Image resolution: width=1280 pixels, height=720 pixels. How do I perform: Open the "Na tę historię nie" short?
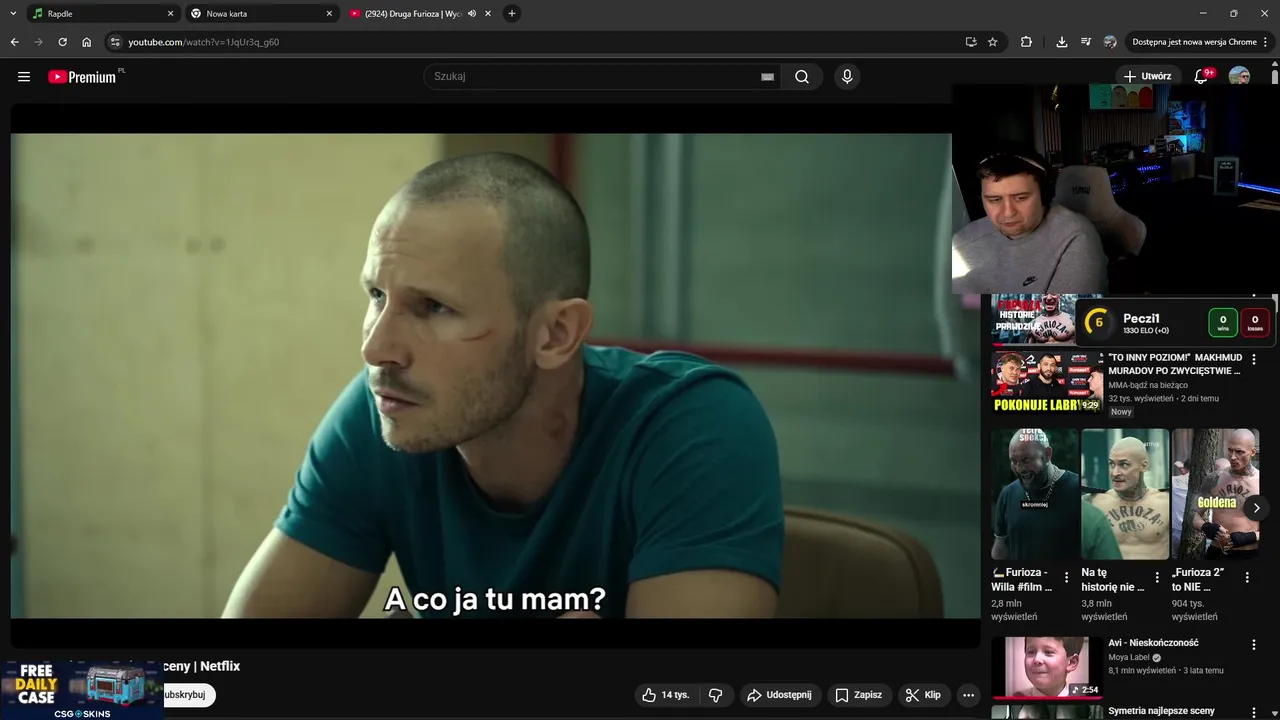coord(1125,494)
